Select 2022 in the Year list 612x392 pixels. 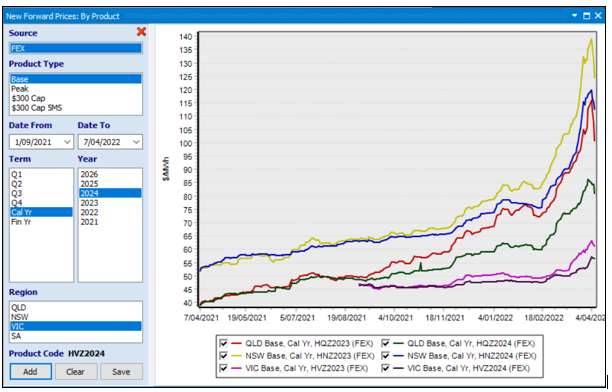point(110,212)
